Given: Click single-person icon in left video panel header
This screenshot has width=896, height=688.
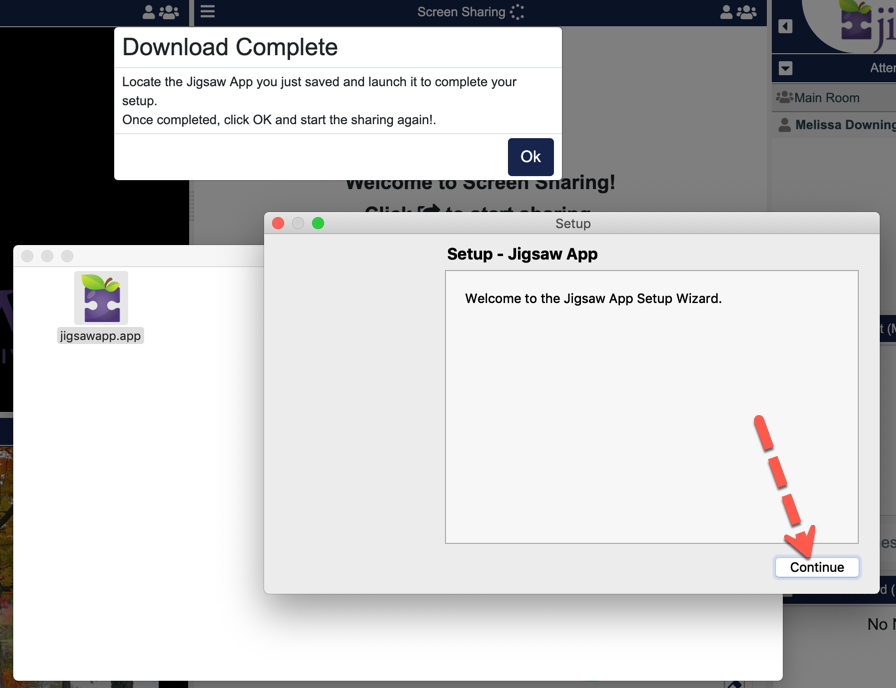Looking at the screenshot, I should tap(149, 12).
